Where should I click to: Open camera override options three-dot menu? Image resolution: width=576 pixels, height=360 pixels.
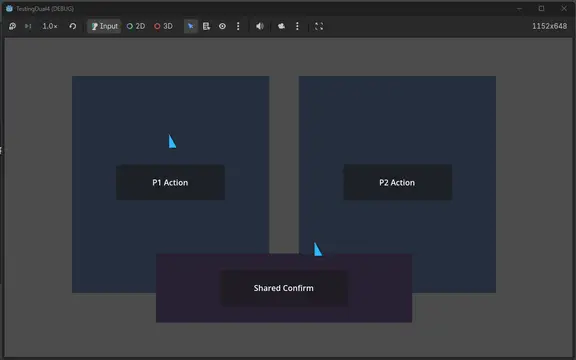(297, 26)
